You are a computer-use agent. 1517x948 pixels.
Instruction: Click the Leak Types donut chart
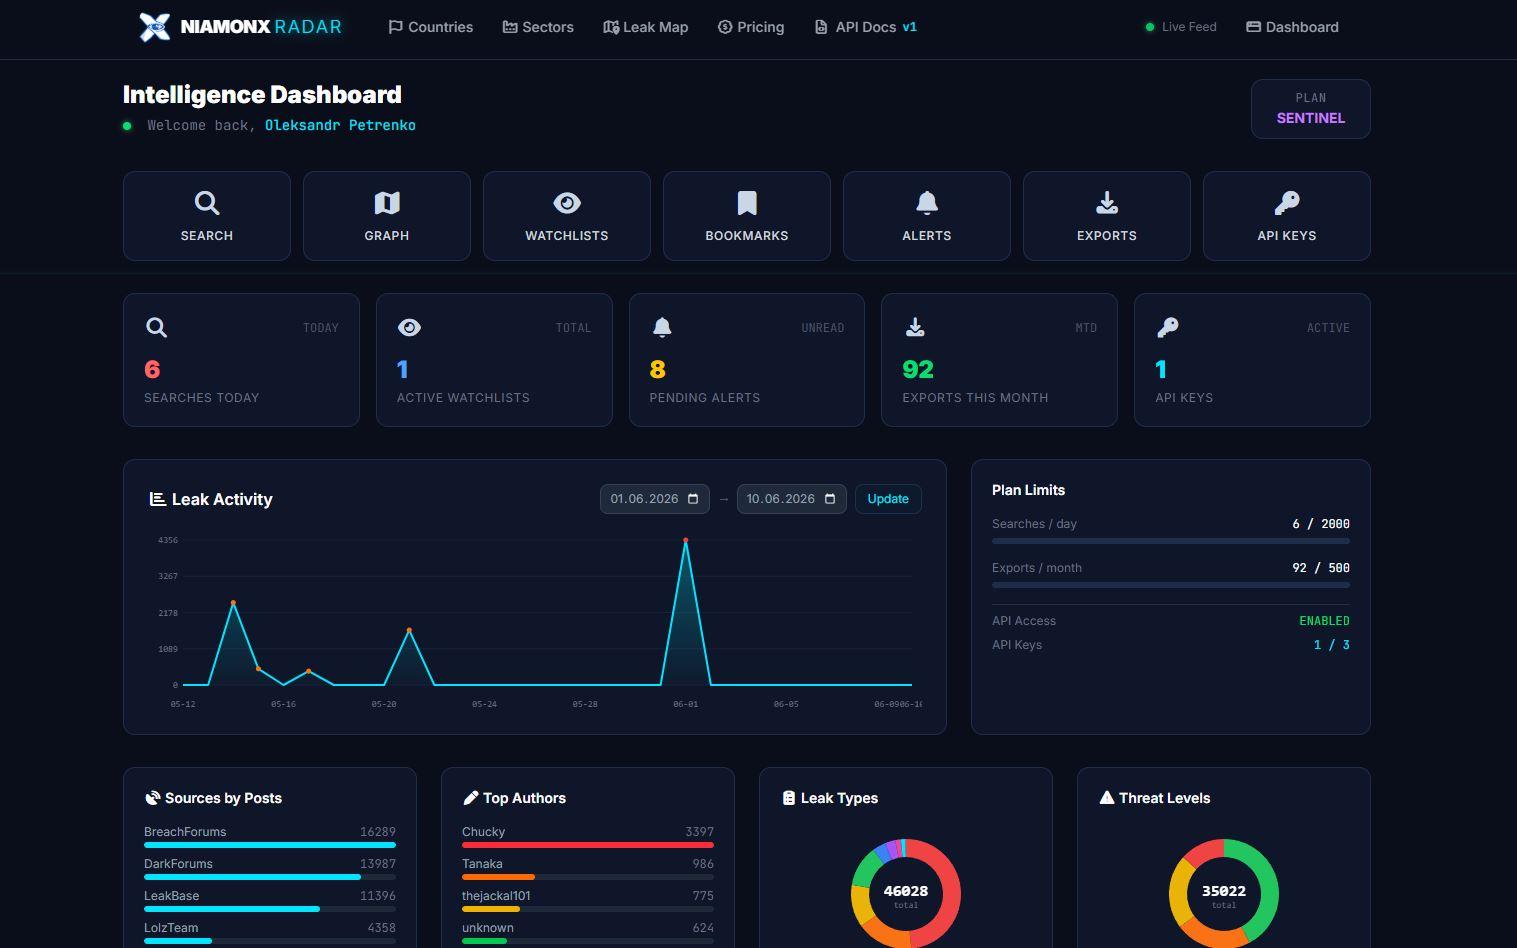click(x=906, y=893)
